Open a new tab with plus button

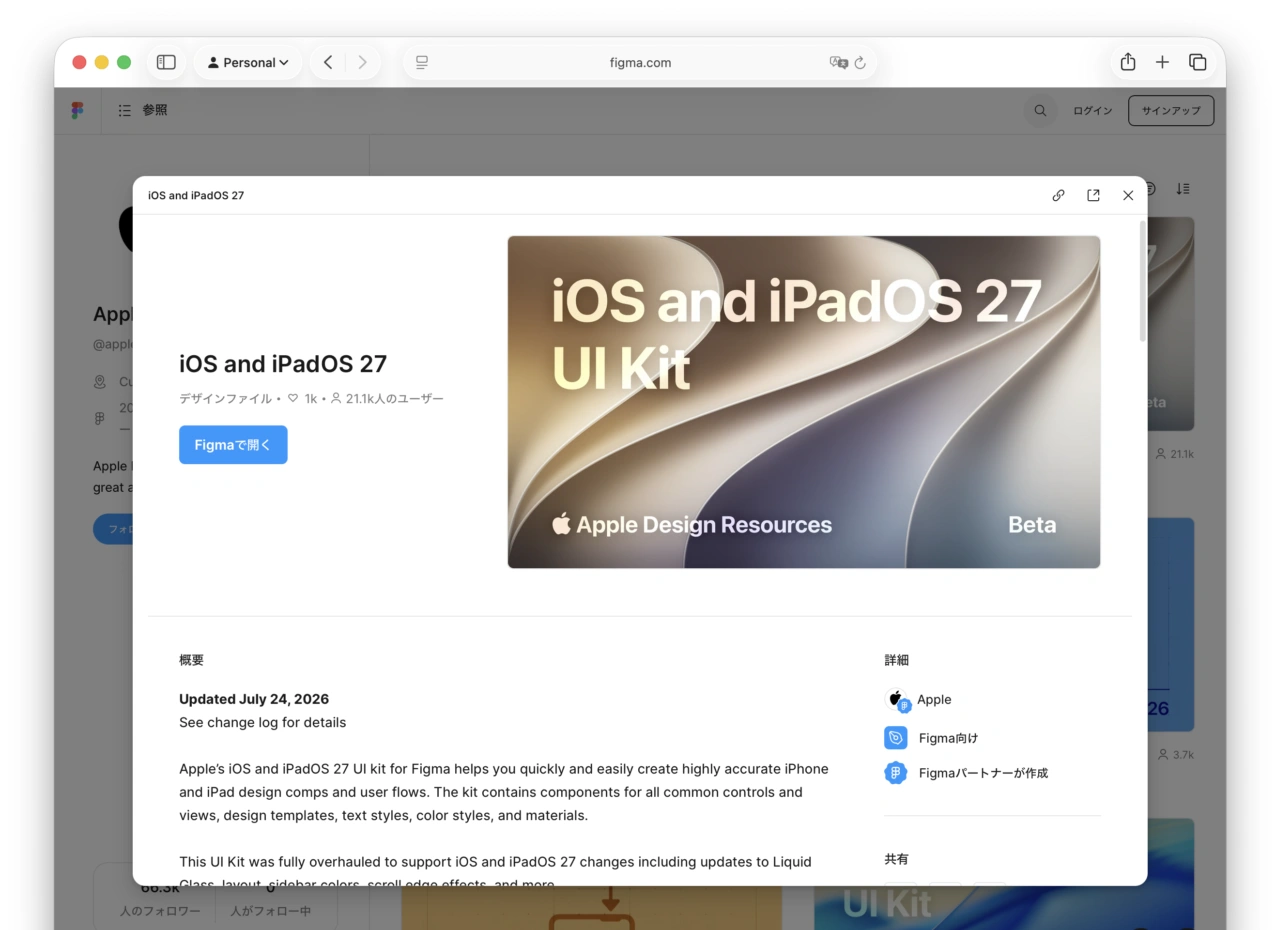1162,62
